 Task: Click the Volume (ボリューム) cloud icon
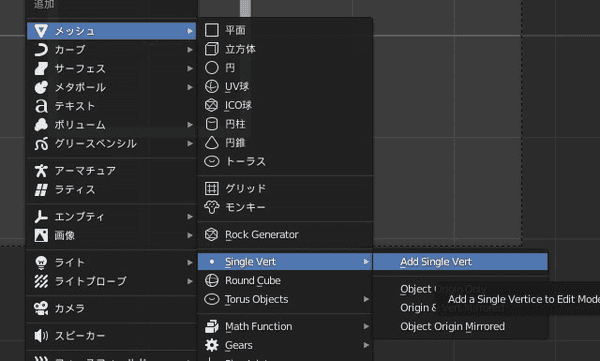coord(41,125)
